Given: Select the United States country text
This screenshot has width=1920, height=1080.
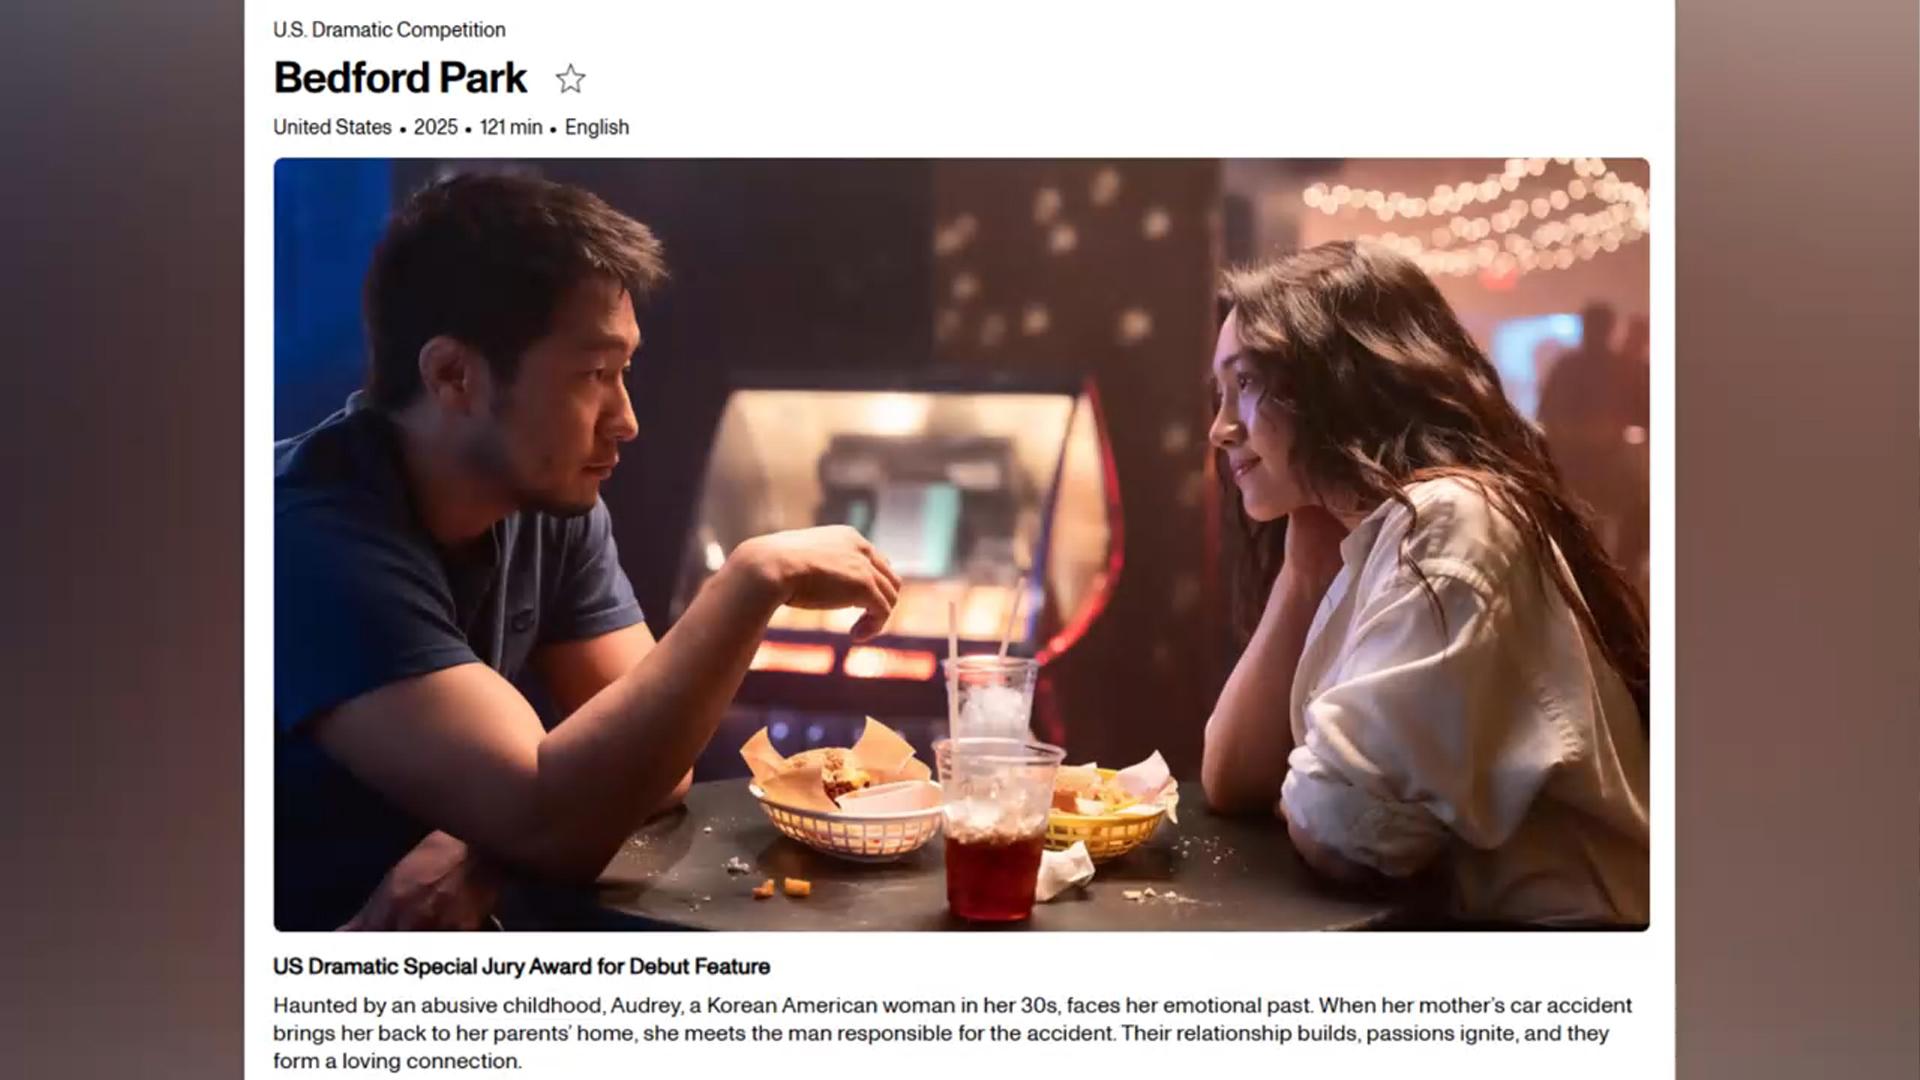Looking at the screenshot, I should pyautogui.click(x=332, y=127).
